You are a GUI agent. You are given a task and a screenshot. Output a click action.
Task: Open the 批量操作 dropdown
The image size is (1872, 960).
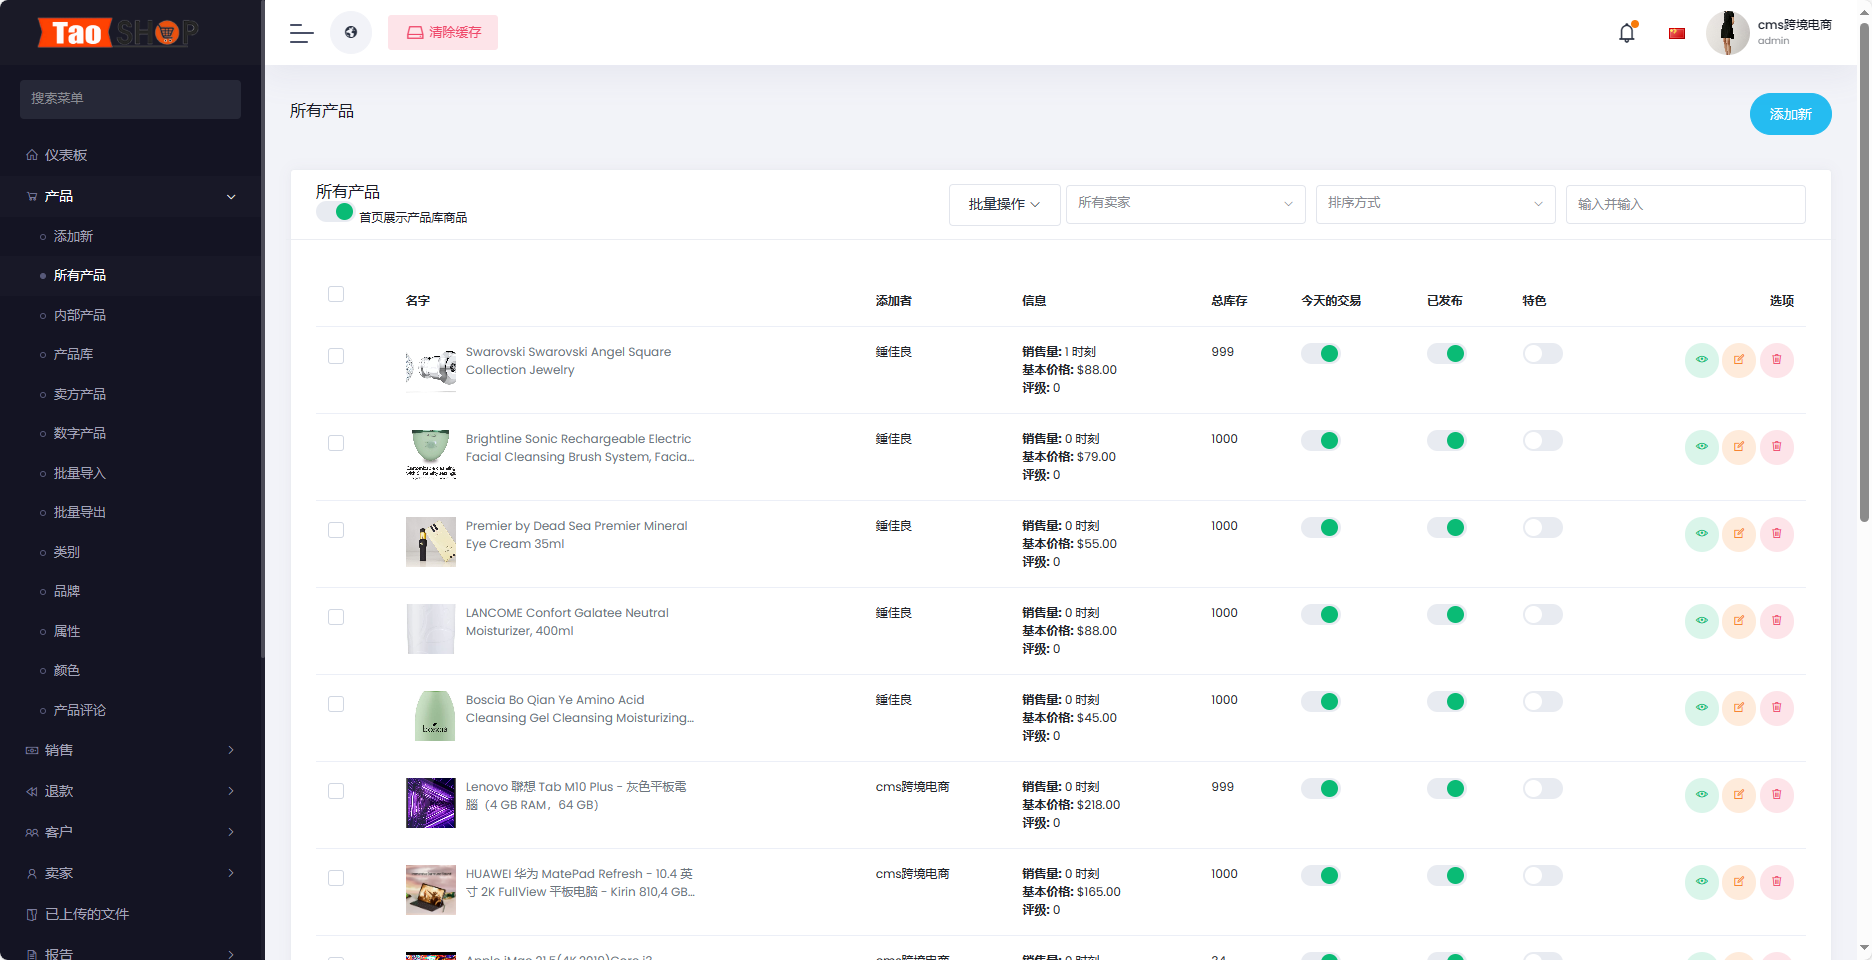click(x=1004, y=205)
